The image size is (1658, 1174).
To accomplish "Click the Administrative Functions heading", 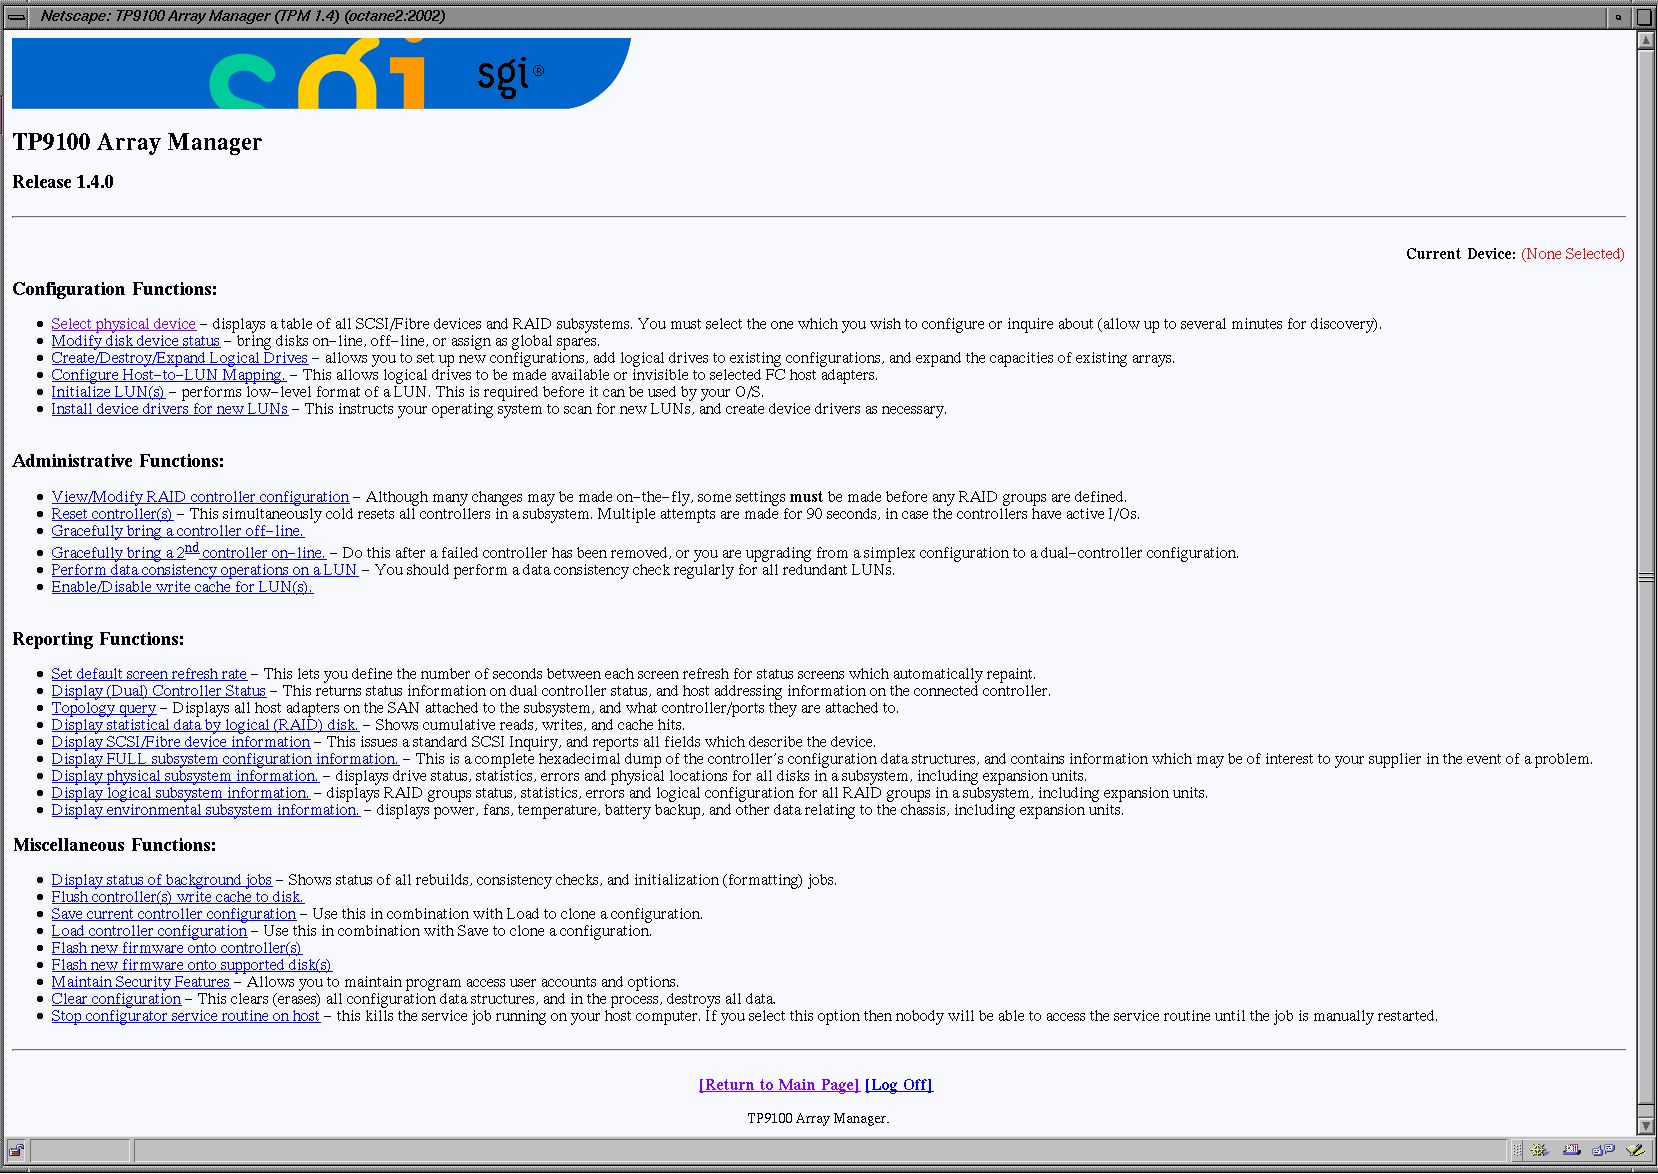I will coord(118,461).
